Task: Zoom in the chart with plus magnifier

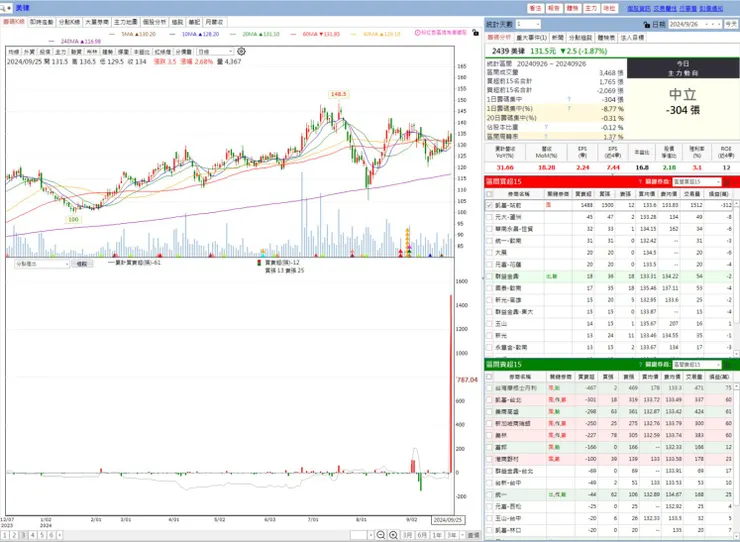Action: pos(393,535)
